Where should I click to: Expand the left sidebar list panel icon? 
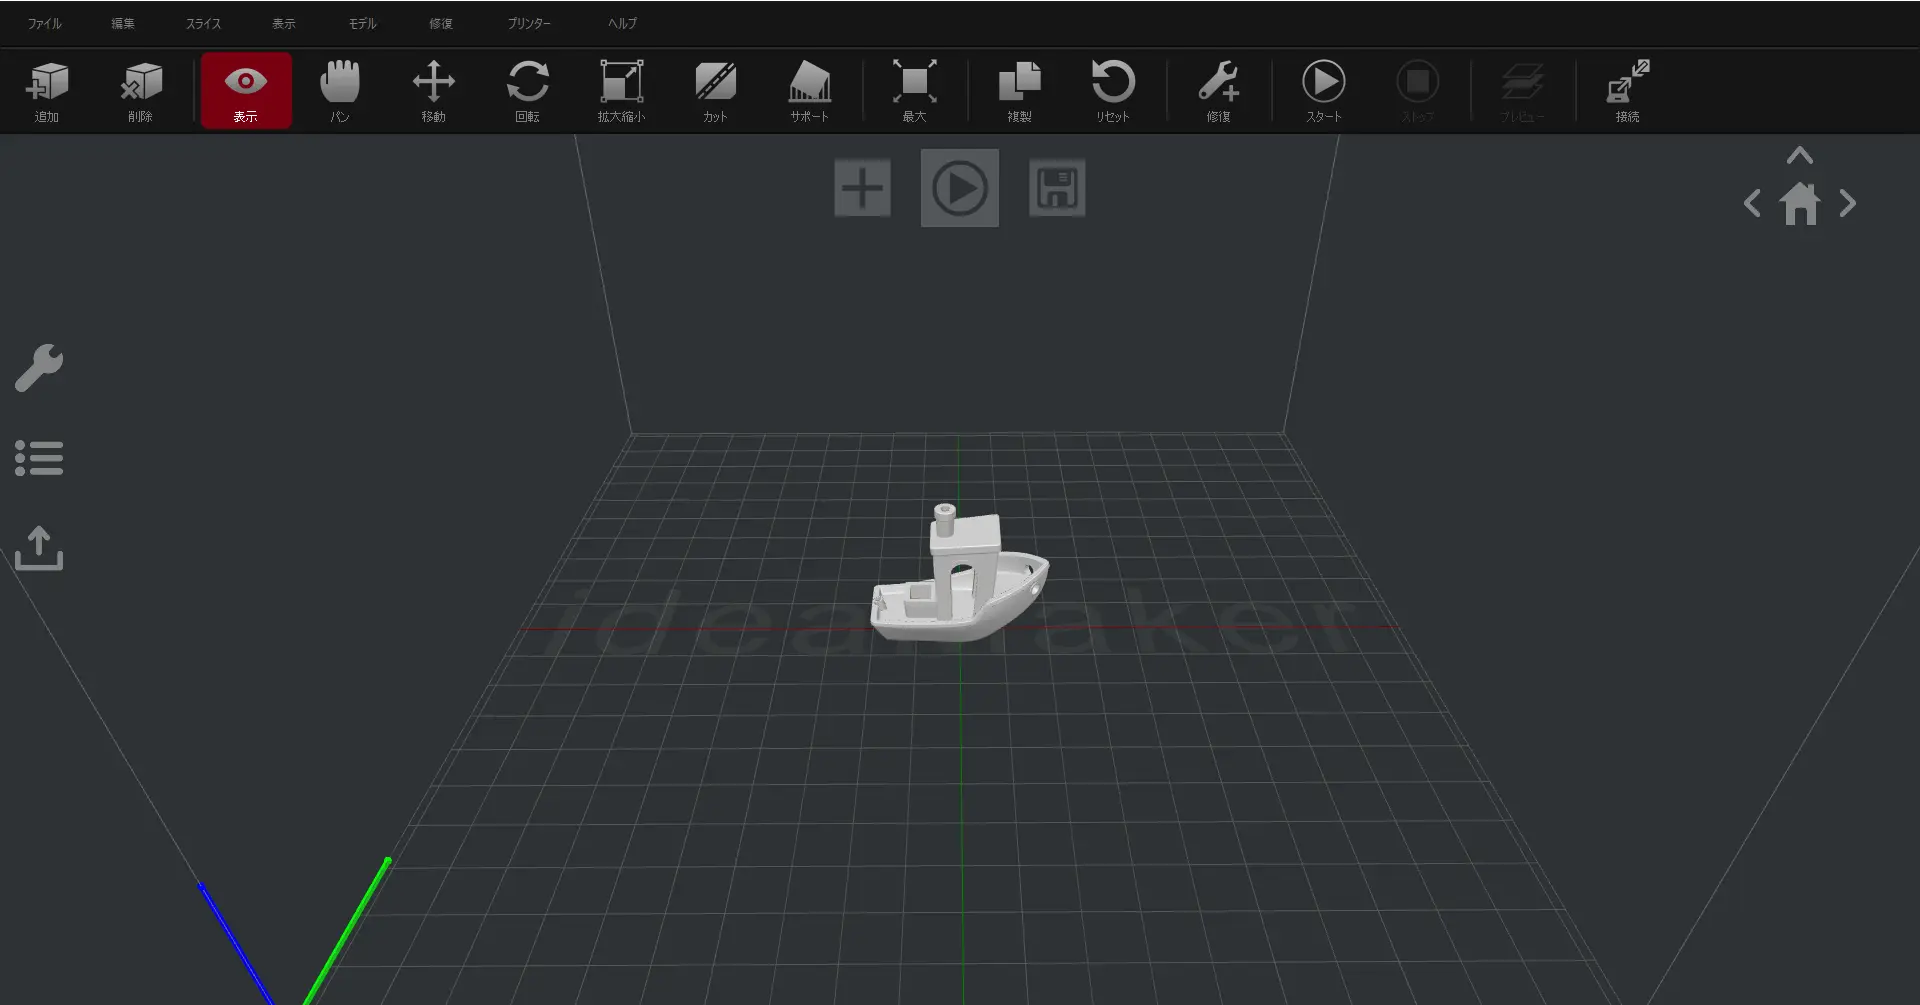(x=39, y=458)
